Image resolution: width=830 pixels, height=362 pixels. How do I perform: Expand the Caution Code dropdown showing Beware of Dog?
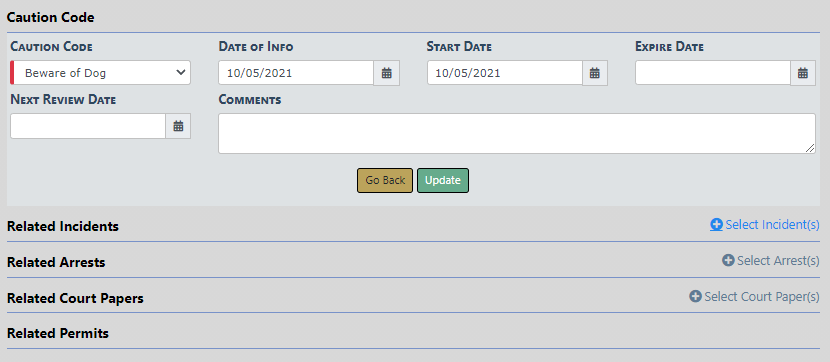tap(101, 73)
